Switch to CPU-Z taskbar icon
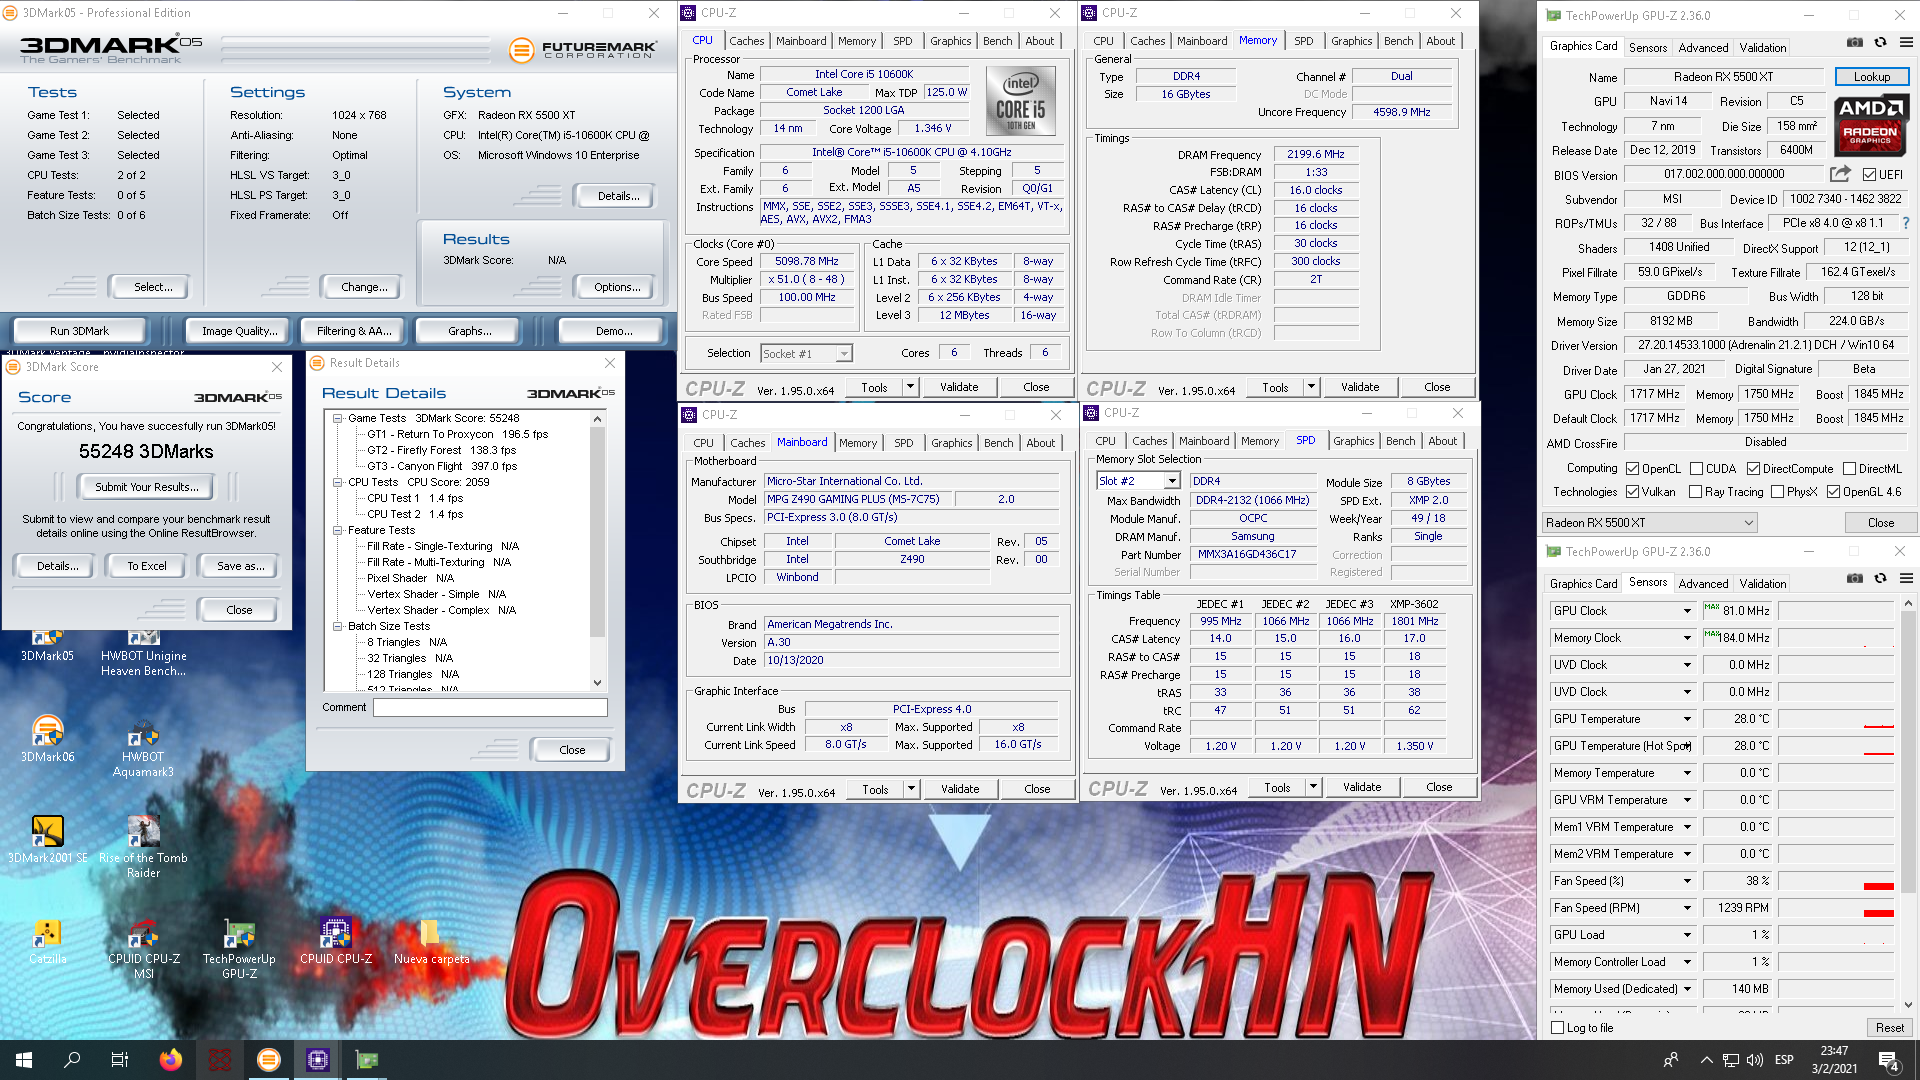Viewport: 1920px width, 1080px height. 318,1060
